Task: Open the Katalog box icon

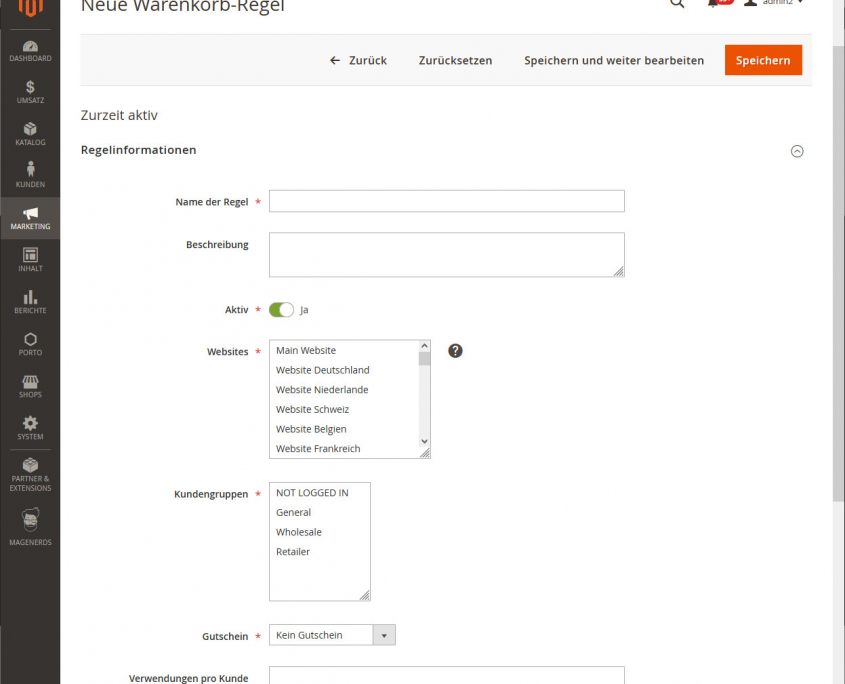Action: (x=30, y=130)
